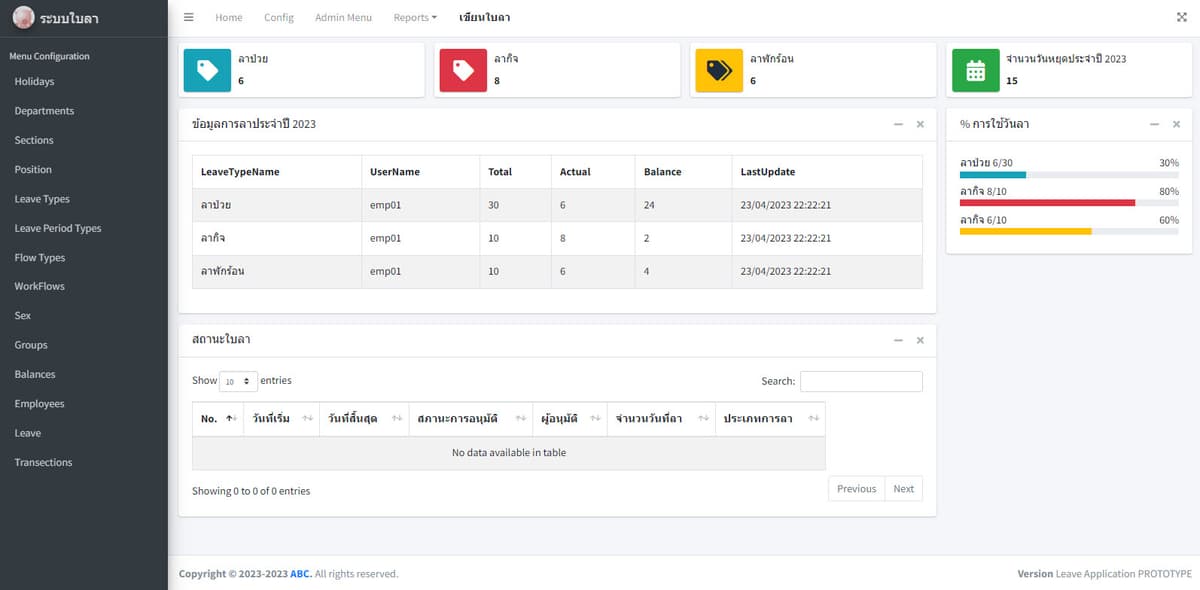Close the สถานะใบลา card
The image size is (1200, 590).
pos(920,340)
